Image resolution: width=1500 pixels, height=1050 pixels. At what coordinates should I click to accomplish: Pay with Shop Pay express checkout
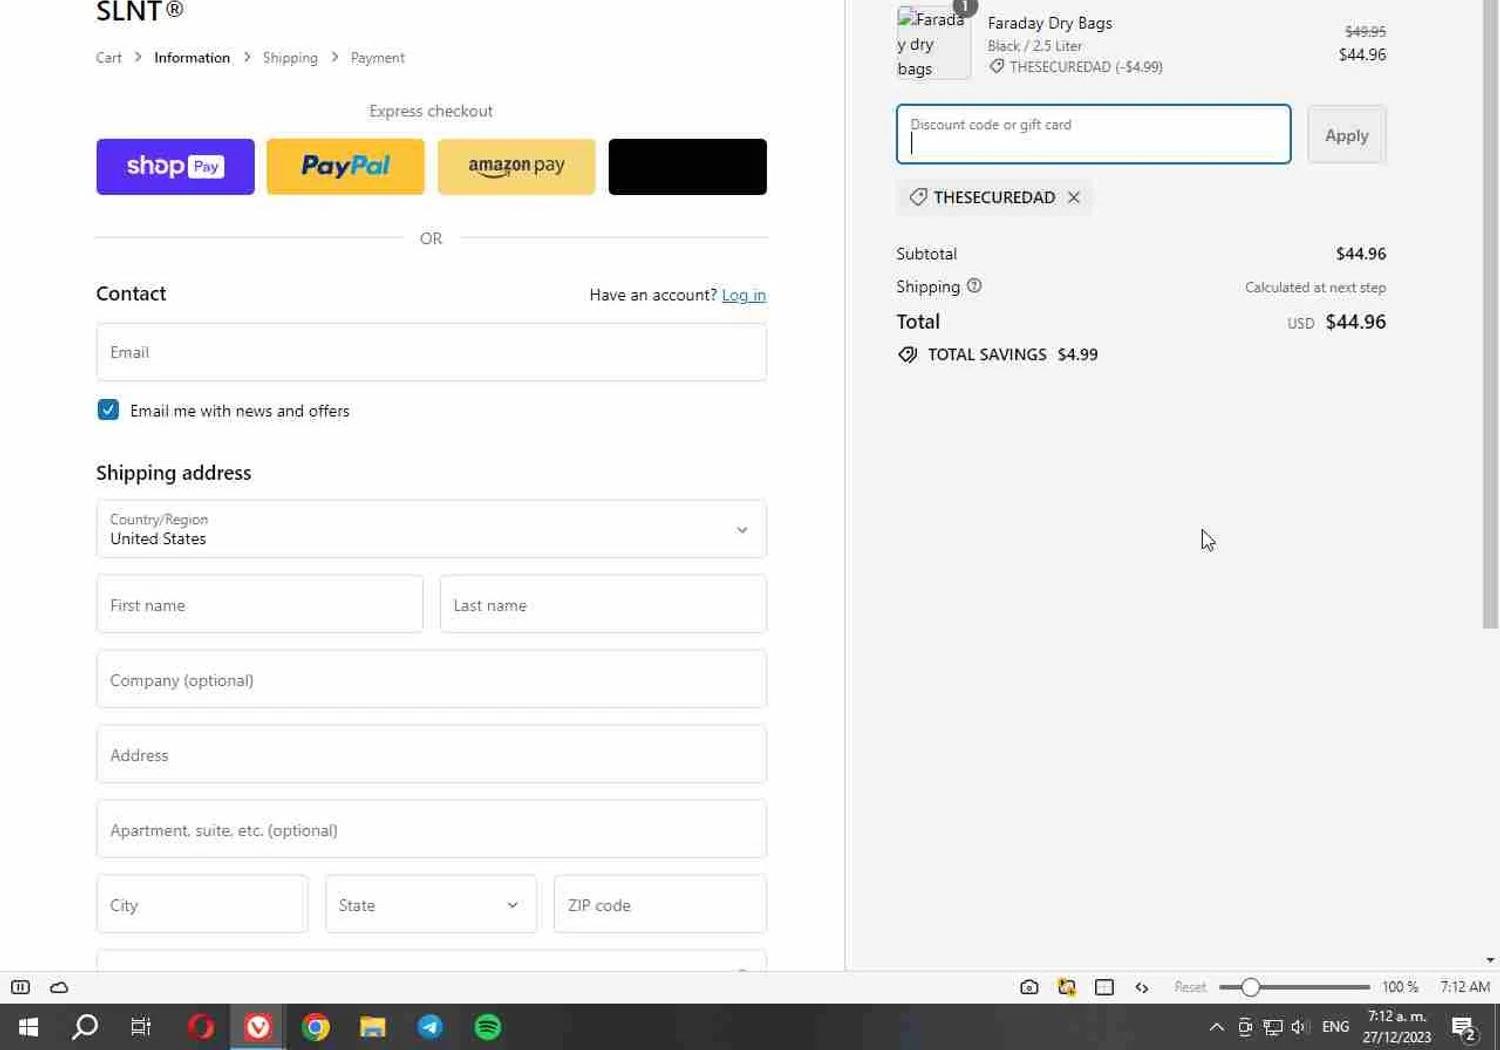(175, 166)
